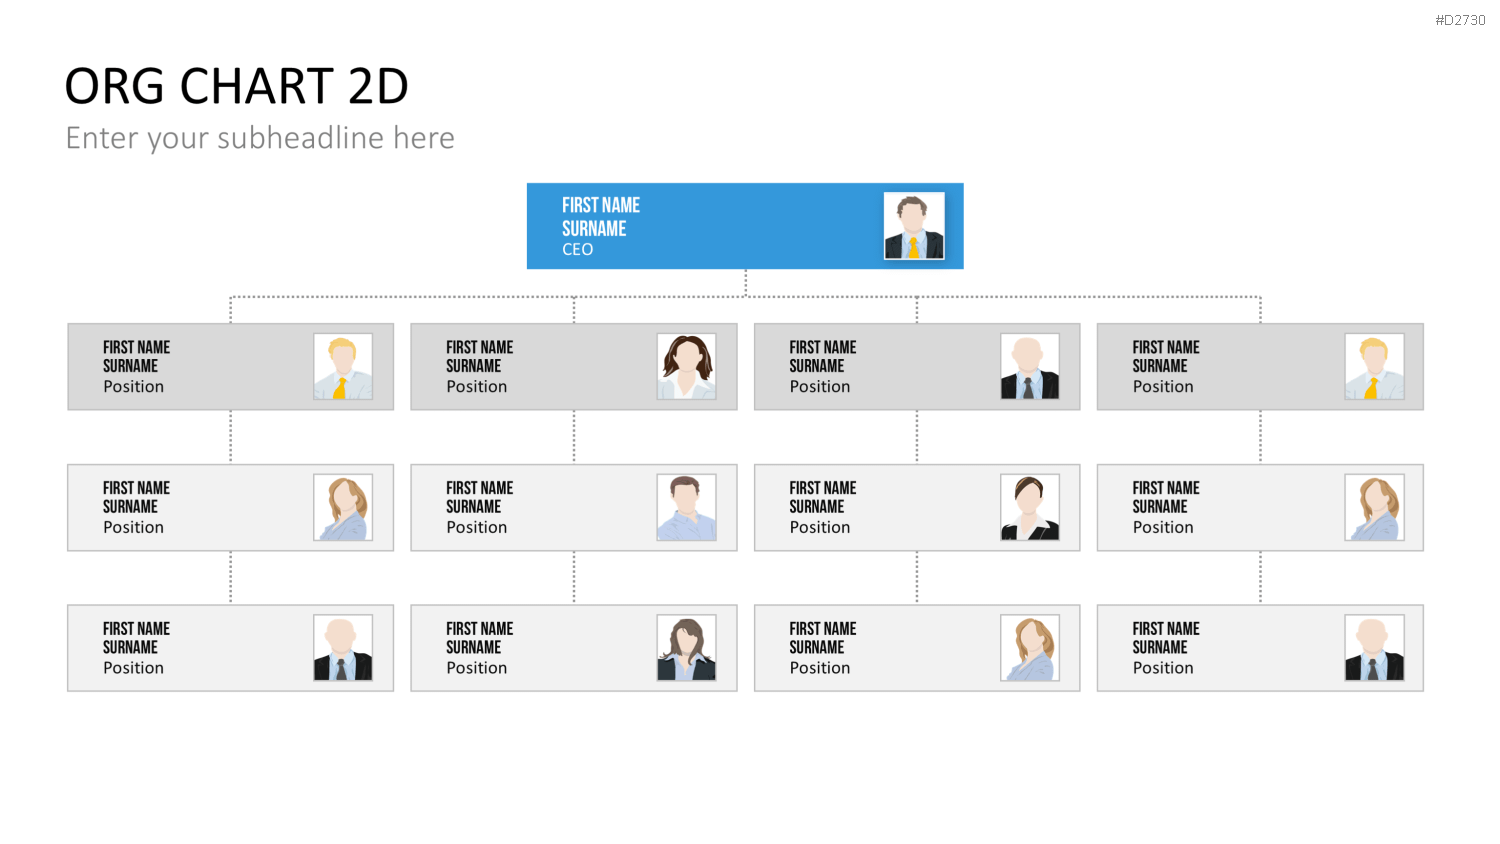
Task: Click the blond man avatar in the leftmost gray card
Action: point(343,367)
